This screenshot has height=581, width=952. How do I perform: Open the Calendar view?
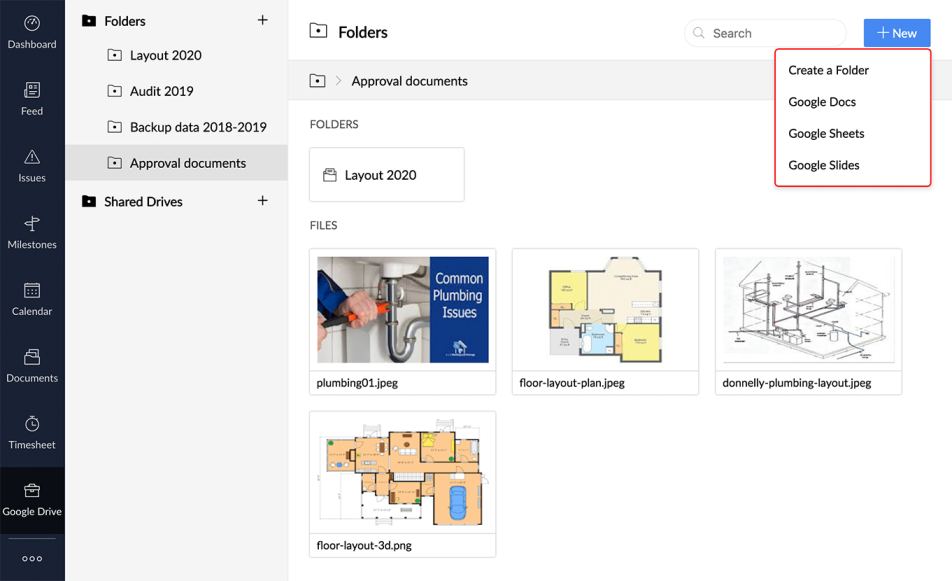click(x=32, y=300)
